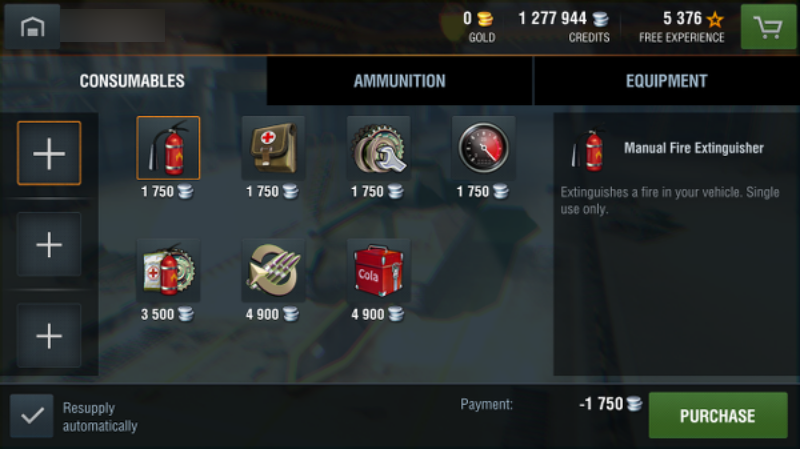
Task: Open the shop cart icon
Action: point(768,27)
